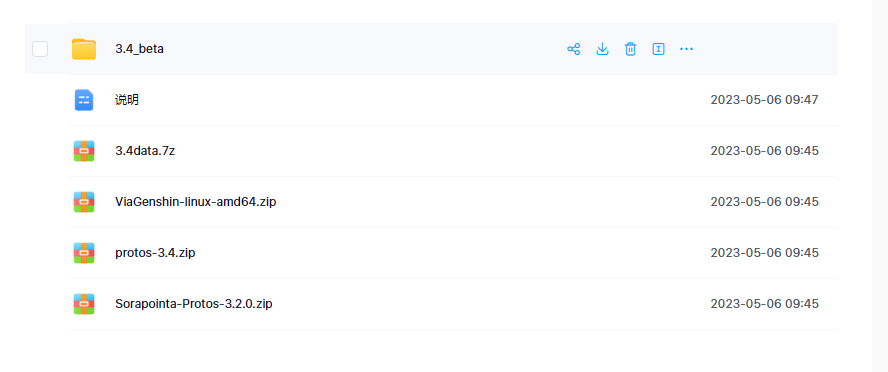Delete the 3.4_beta folder via trash icon
888x372 pixels.
(630, 49)
